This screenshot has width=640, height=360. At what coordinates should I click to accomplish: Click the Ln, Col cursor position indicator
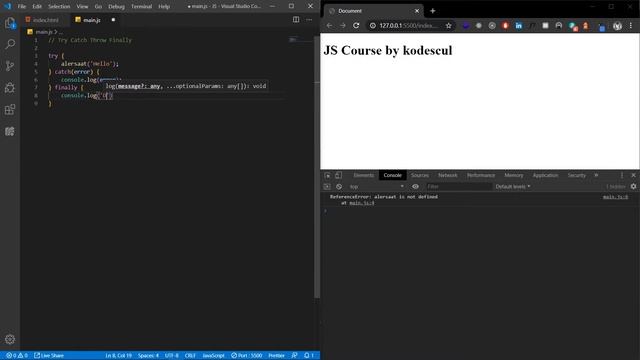coord(118,356)
